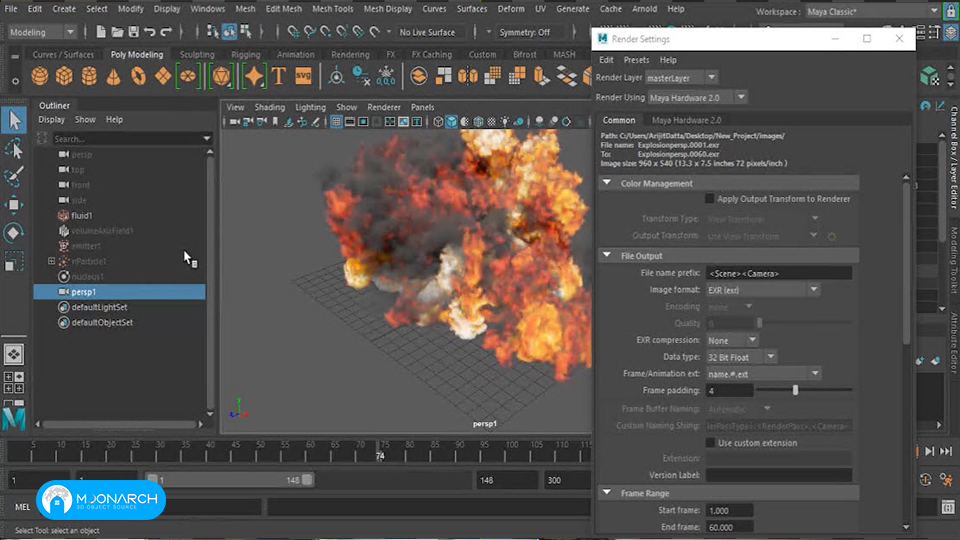Open the Frame/Animation ext dropdown
The height and width of the screenshot is (540, 960).
(x=763, y=373)
